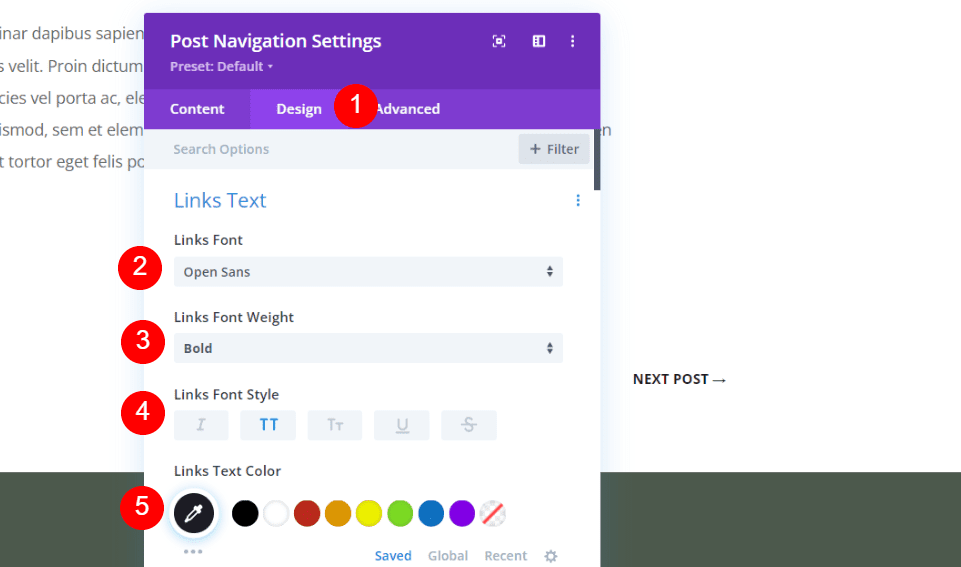
Task: Open the Links Font Weight dropdown
Action: [x=368, y=349]
